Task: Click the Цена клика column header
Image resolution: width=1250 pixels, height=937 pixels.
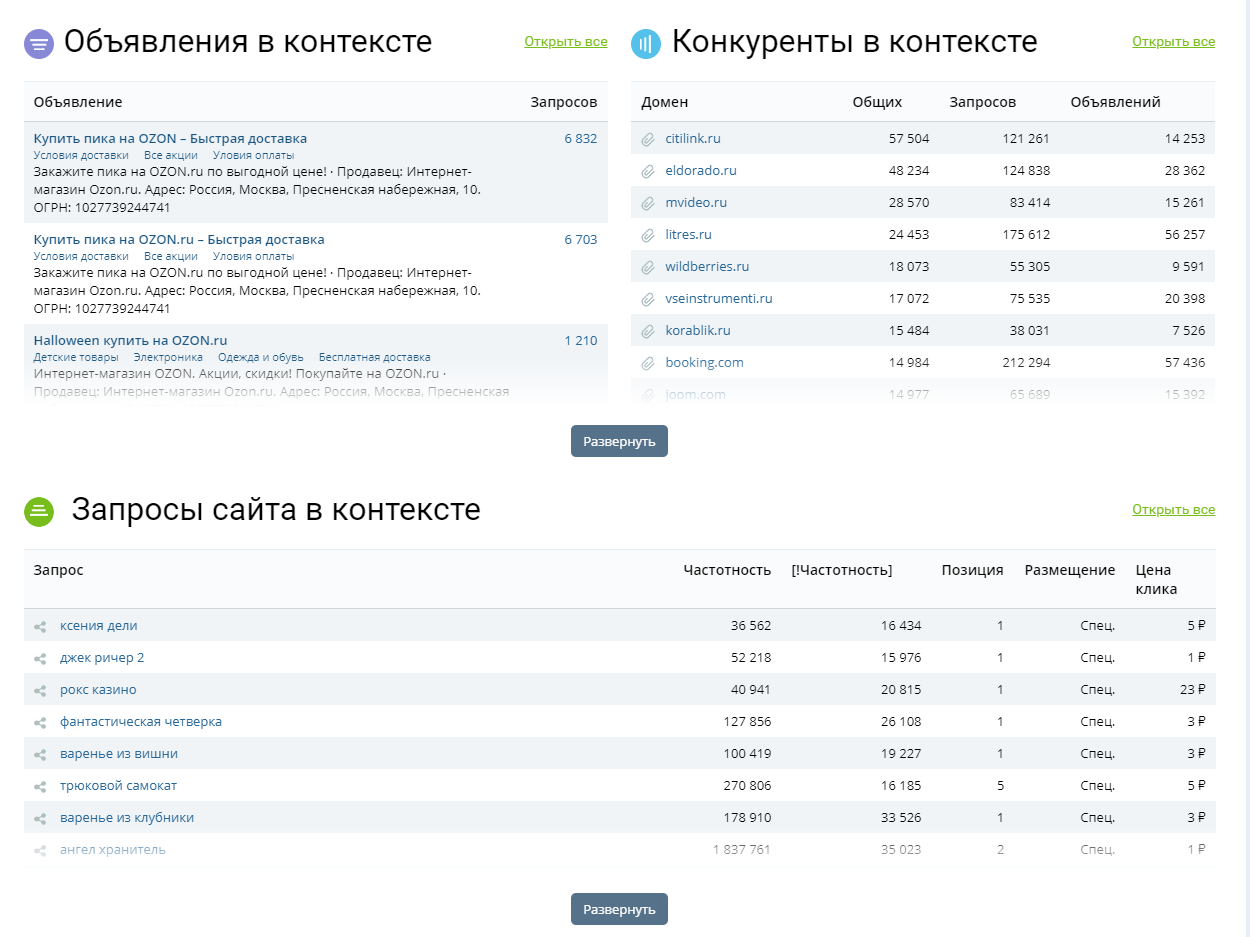Action: point(1156,579)
